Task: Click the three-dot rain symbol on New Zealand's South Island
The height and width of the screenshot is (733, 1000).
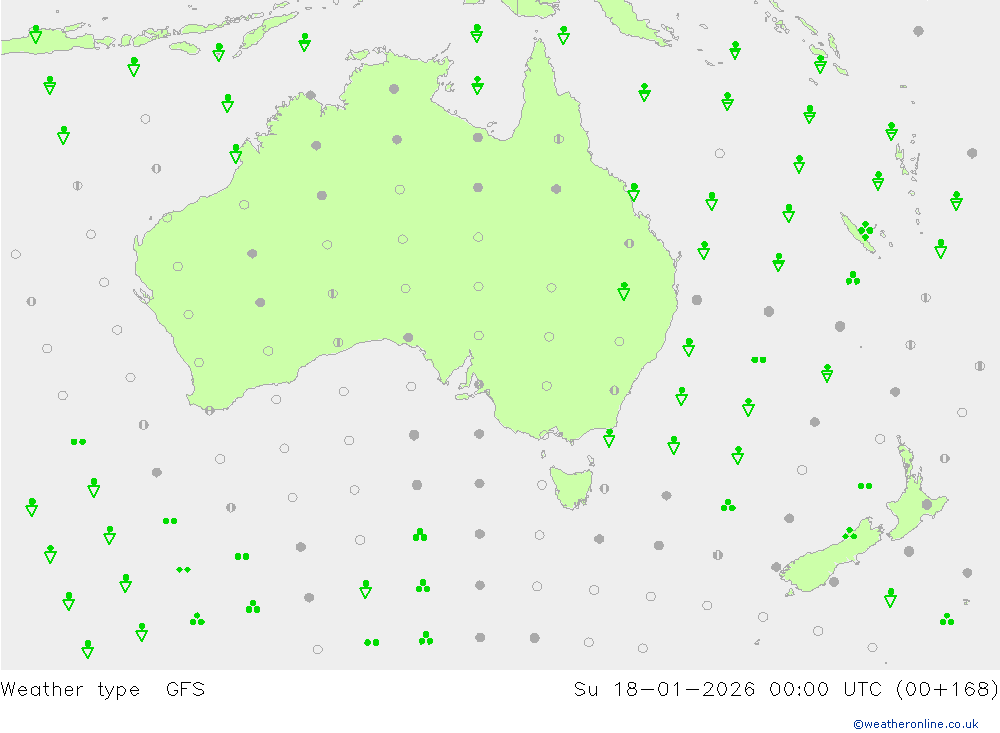Action: [849, 533]
